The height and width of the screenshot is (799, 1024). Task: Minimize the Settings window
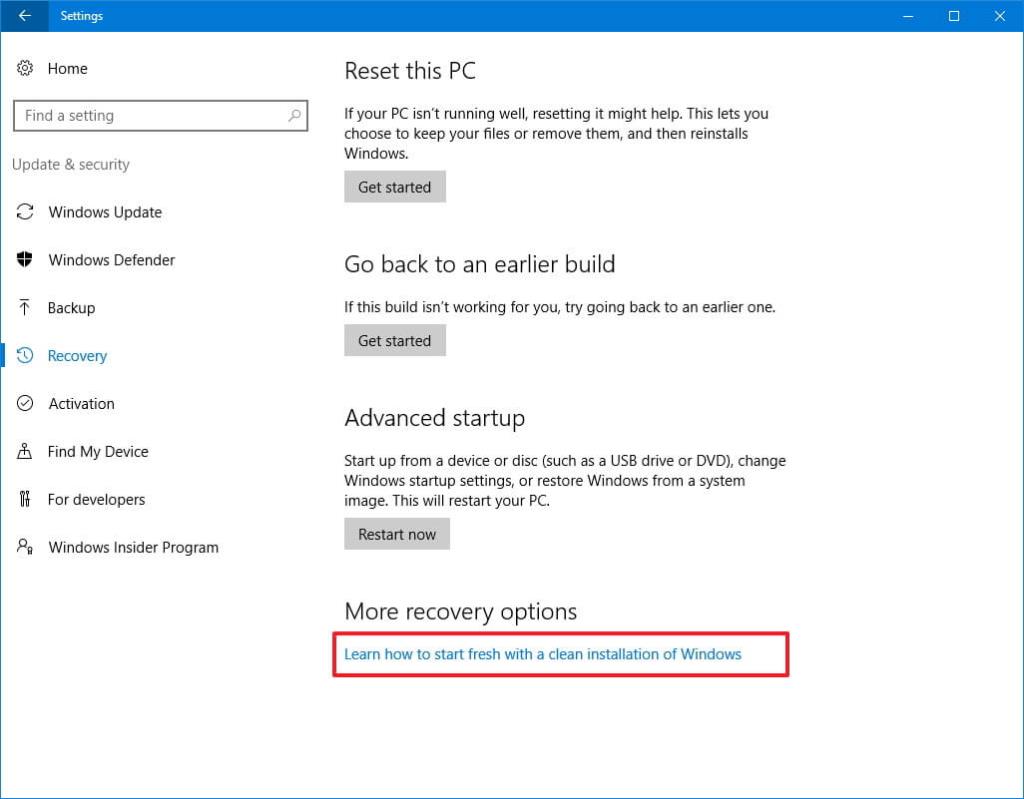point(908,16)
